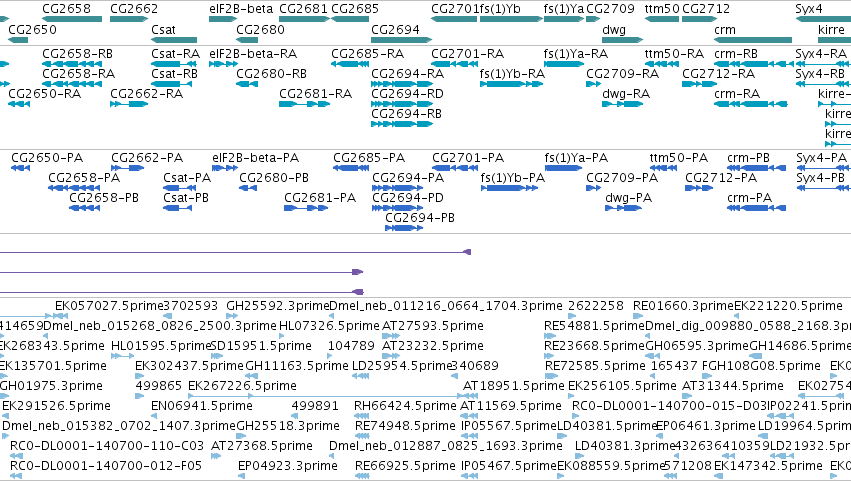Screen dimensions: 851x481
Task: Select the dwg gene label
Action: click(614, 30)
